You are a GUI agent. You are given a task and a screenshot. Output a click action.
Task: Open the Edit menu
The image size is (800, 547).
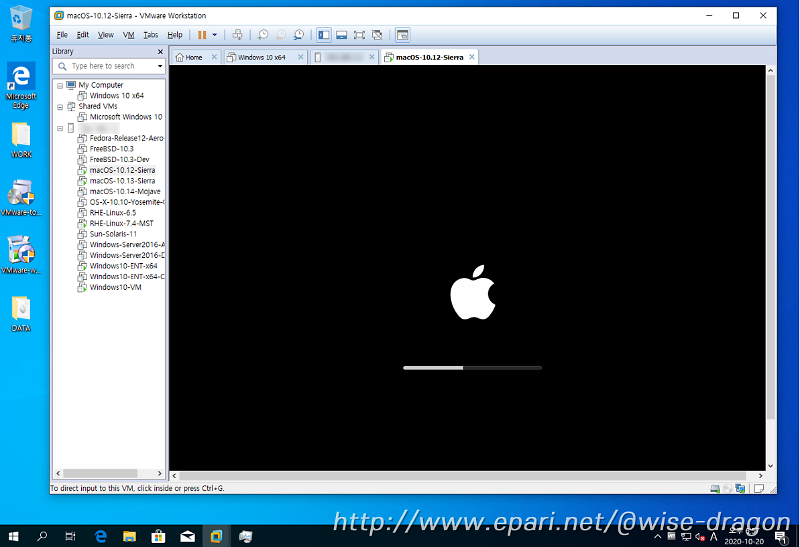coord(83,35)
